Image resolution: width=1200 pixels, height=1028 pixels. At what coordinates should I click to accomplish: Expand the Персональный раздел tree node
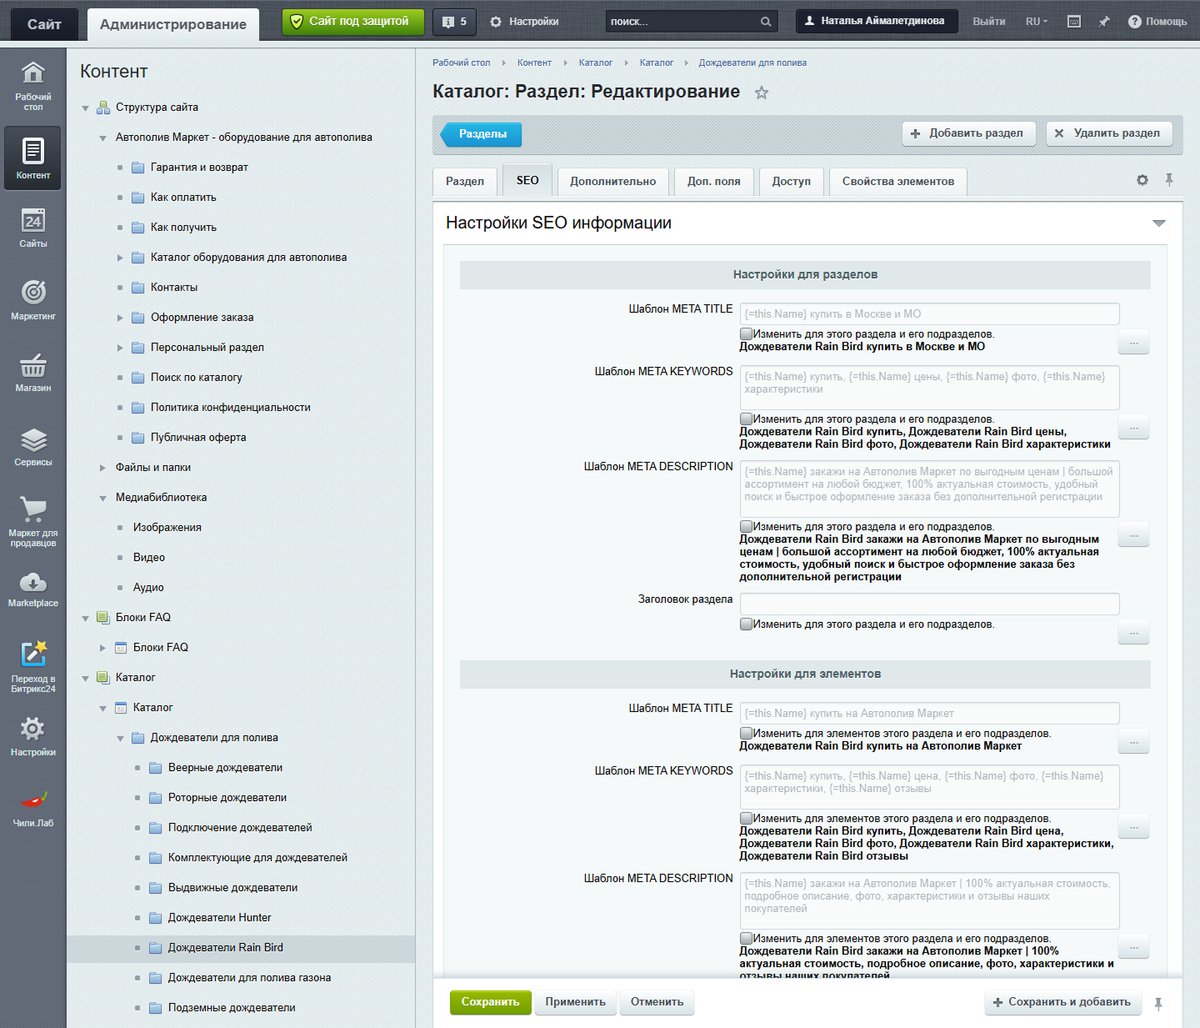click(x=120, y=348)
